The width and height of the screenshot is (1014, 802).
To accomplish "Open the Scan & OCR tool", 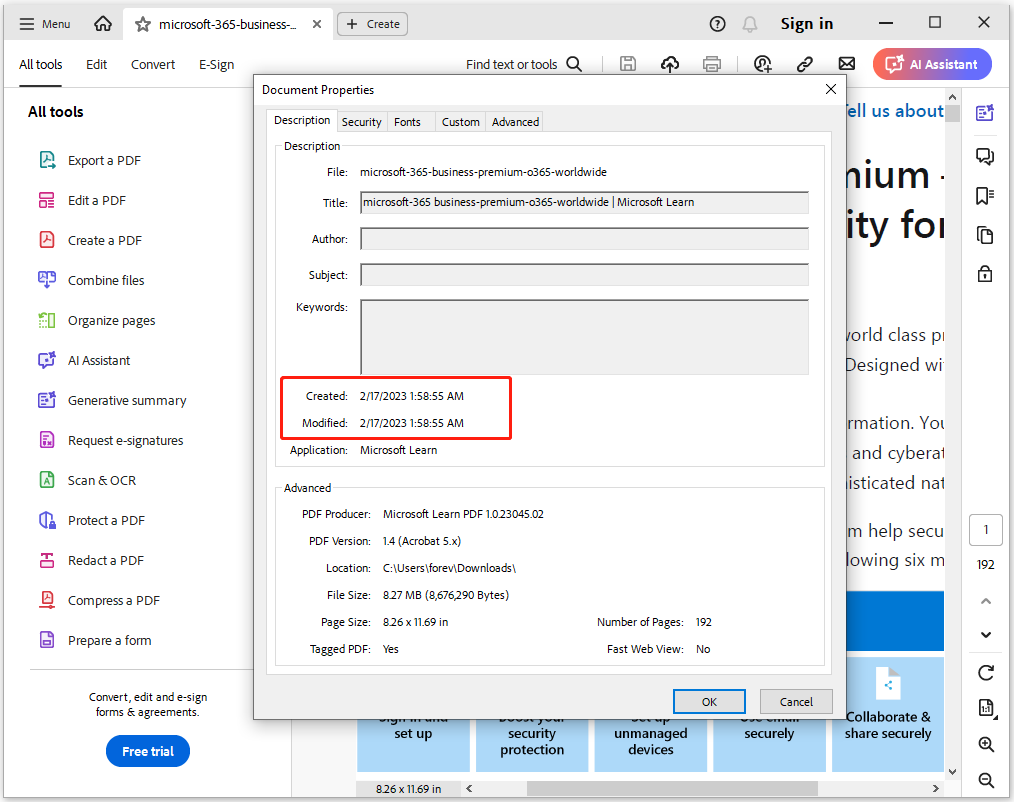I will click(101, 480).
